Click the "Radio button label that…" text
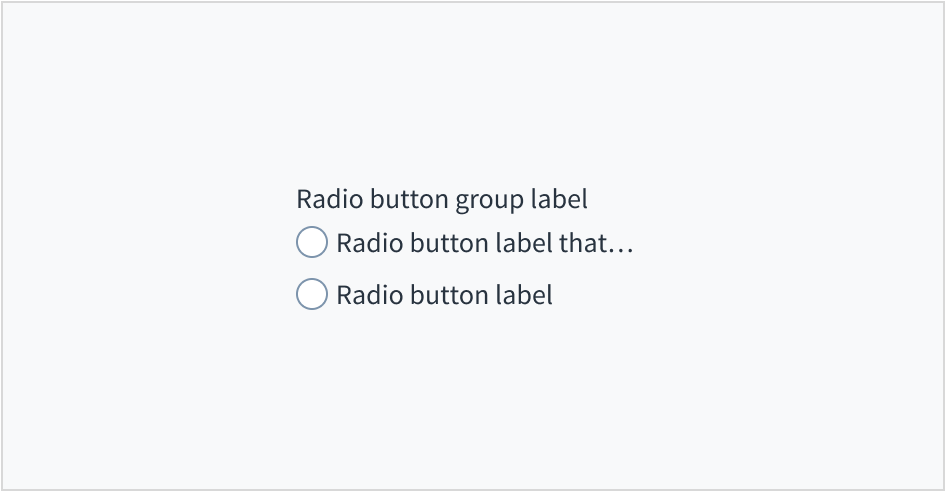 pos(485,243)
